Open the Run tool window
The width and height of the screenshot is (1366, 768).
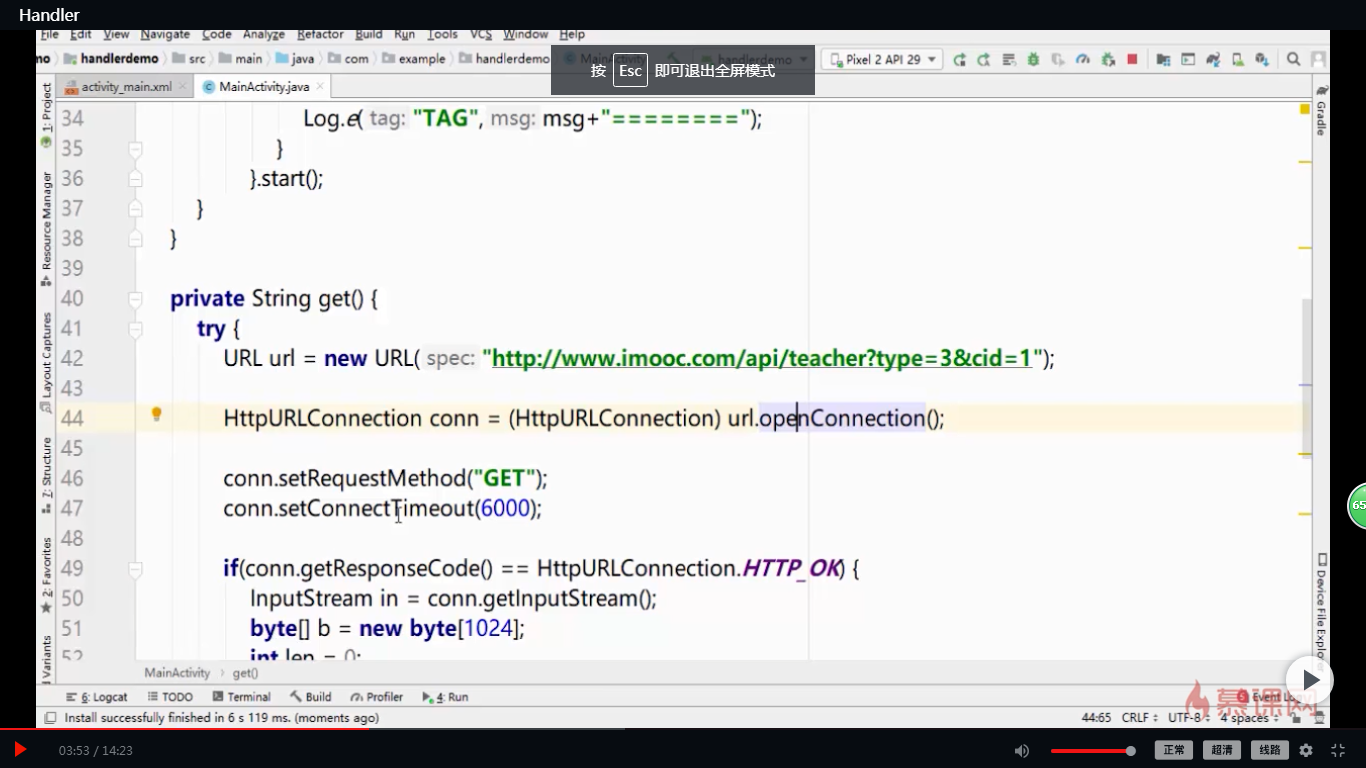(x=446, y=697)
